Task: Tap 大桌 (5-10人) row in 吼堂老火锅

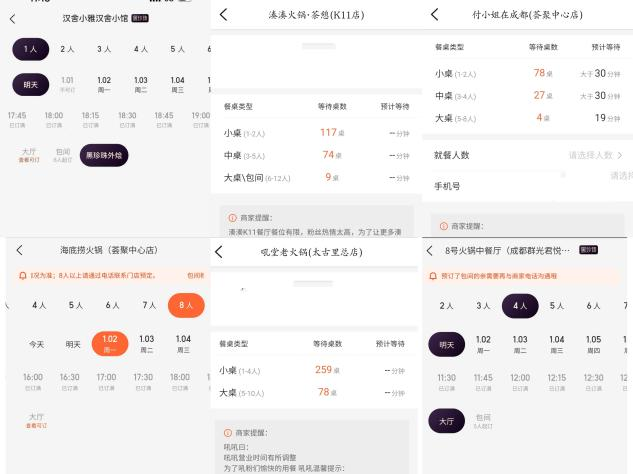Action: [x=312, y=392]
